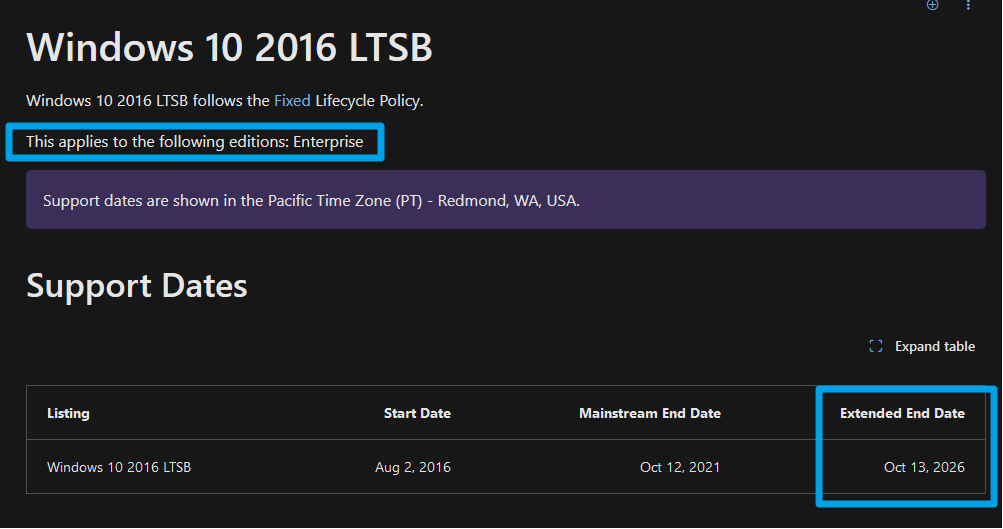Select the Oct 13, 2026 extended end cell

(924, 467)
